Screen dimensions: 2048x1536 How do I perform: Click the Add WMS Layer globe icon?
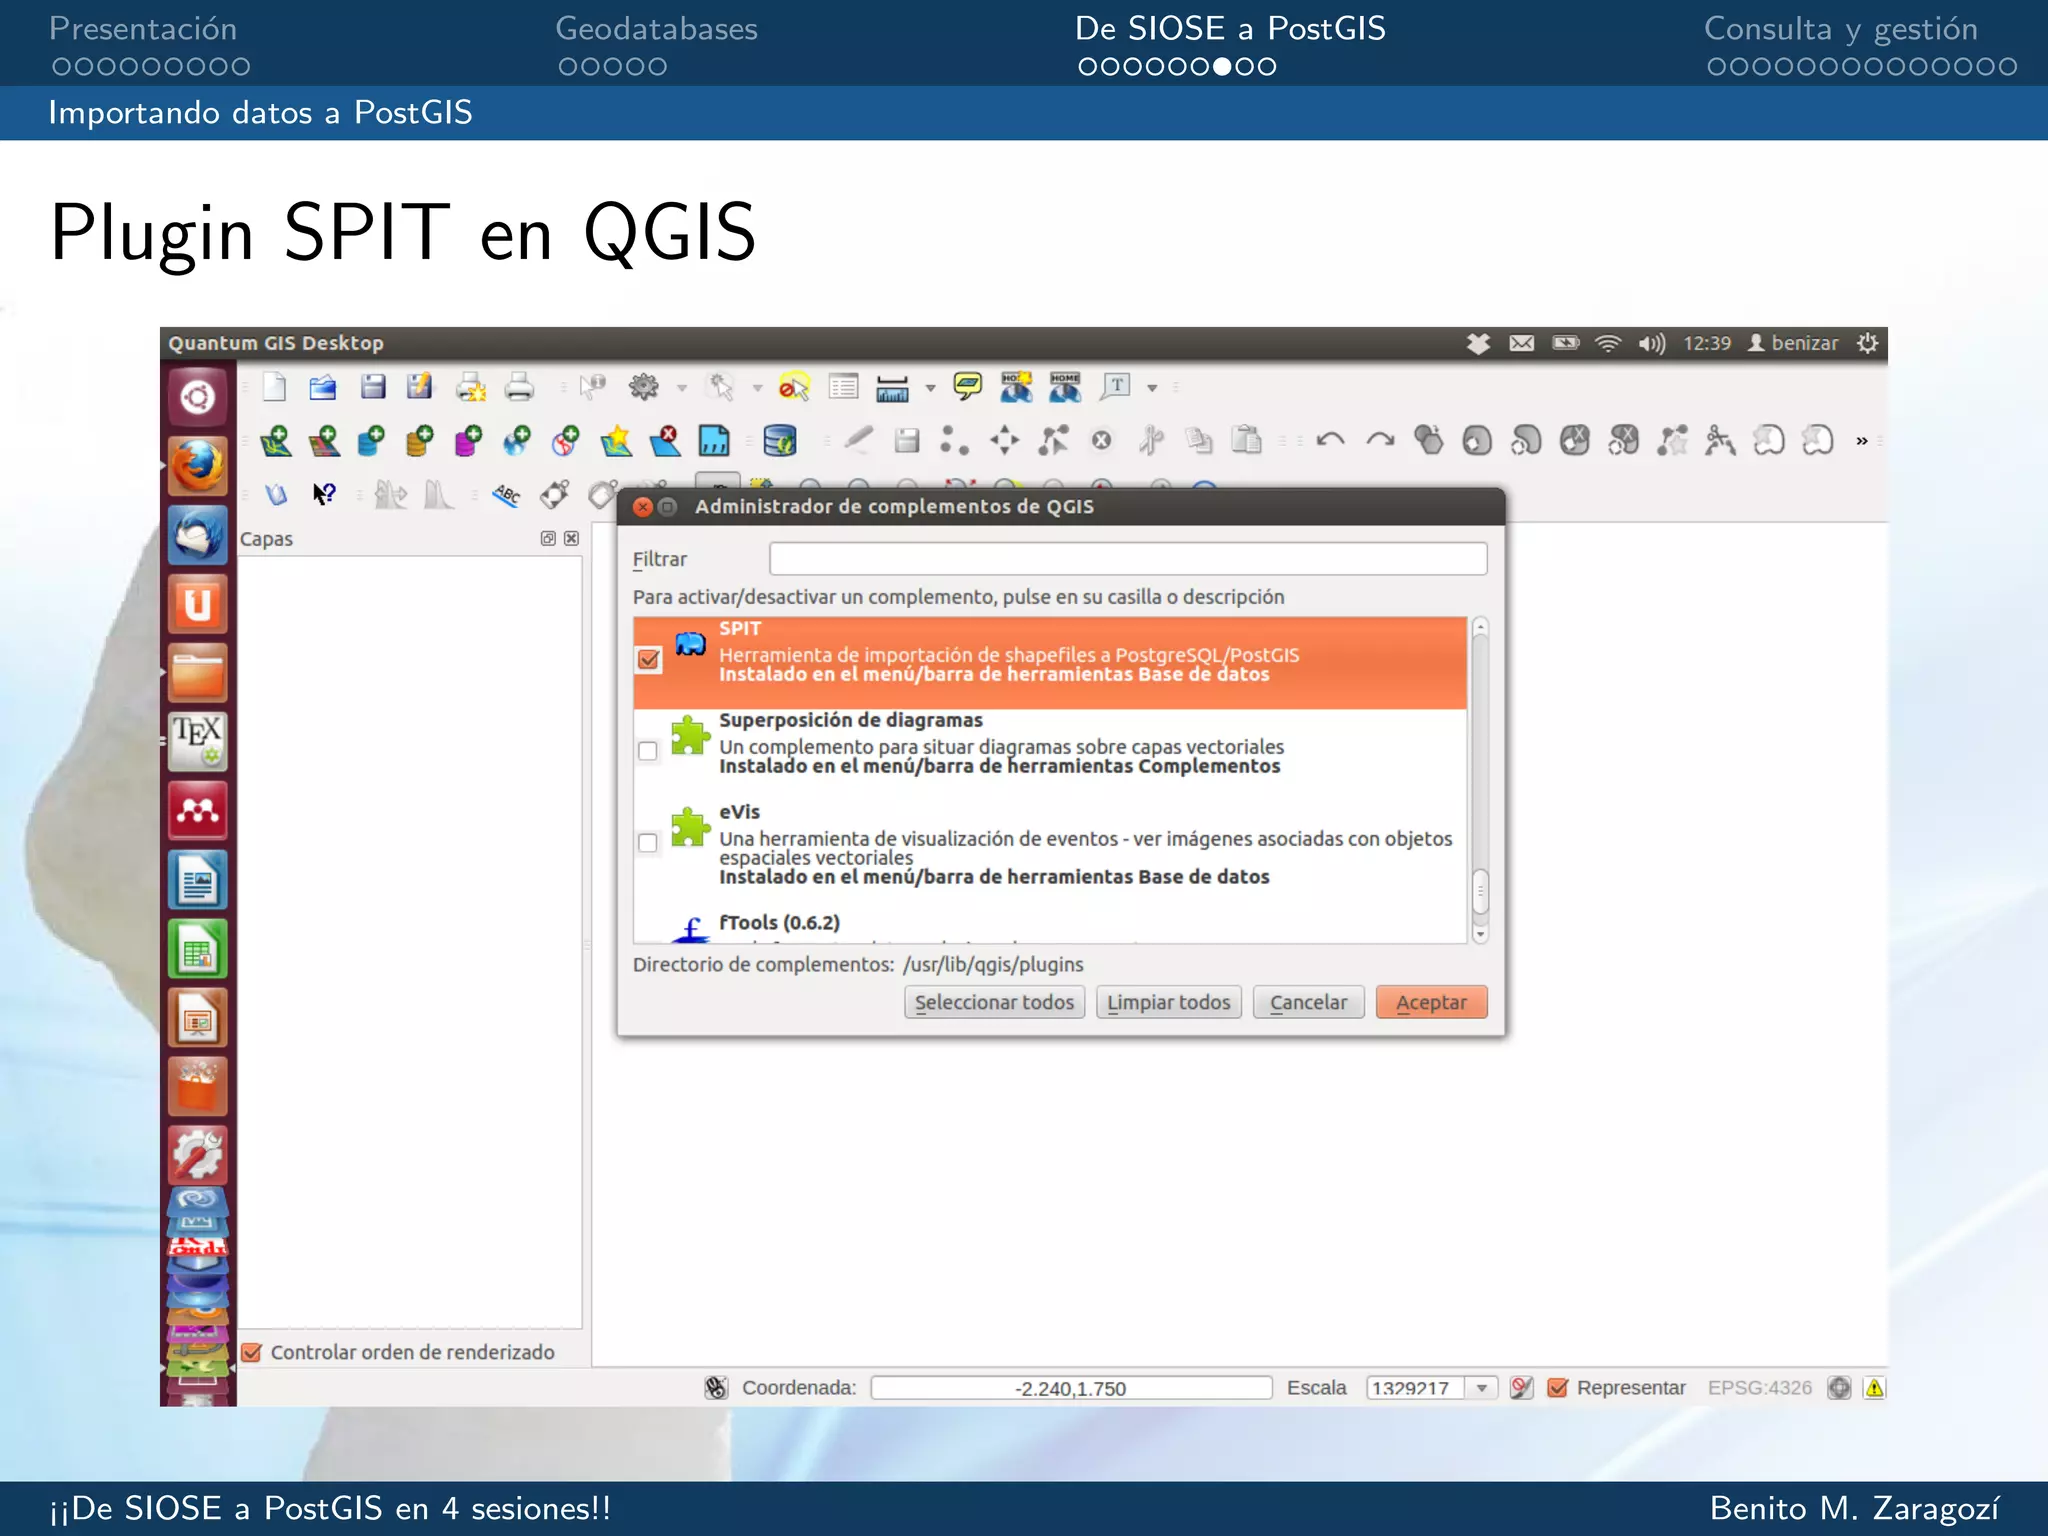pos(517,440)
